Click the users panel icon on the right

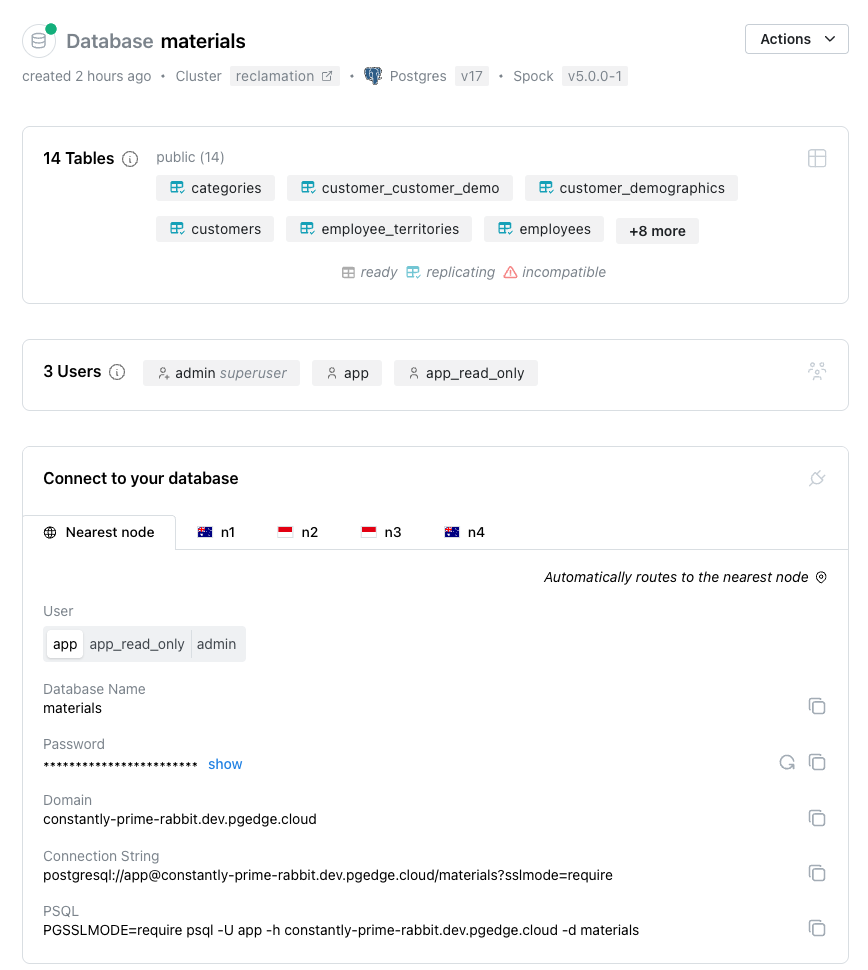pyautogui.click(x=817, y=370)
